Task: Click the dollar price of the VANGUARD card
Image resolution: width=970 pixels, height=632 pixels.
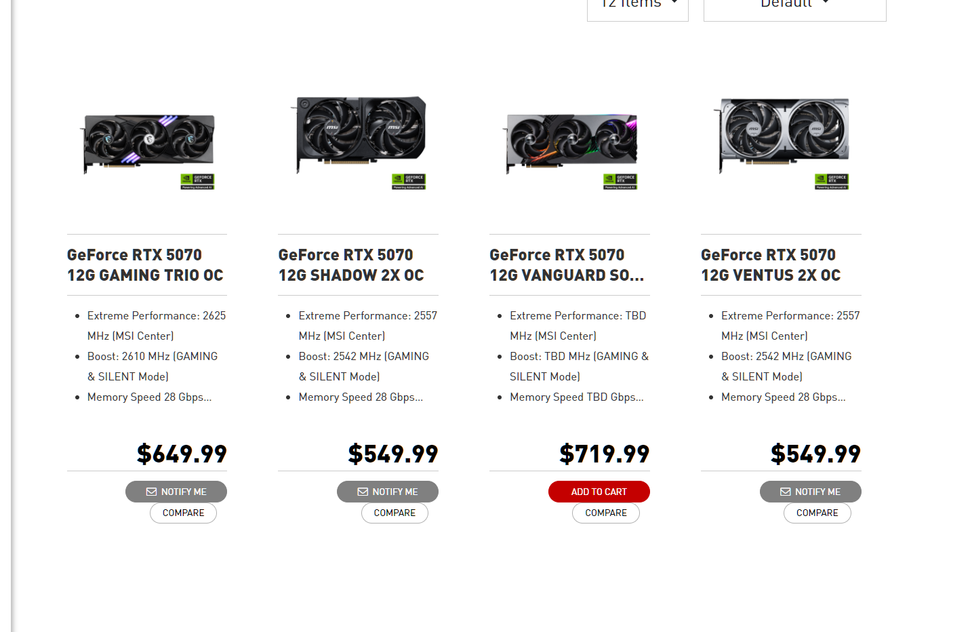Action: coord(604,453)
